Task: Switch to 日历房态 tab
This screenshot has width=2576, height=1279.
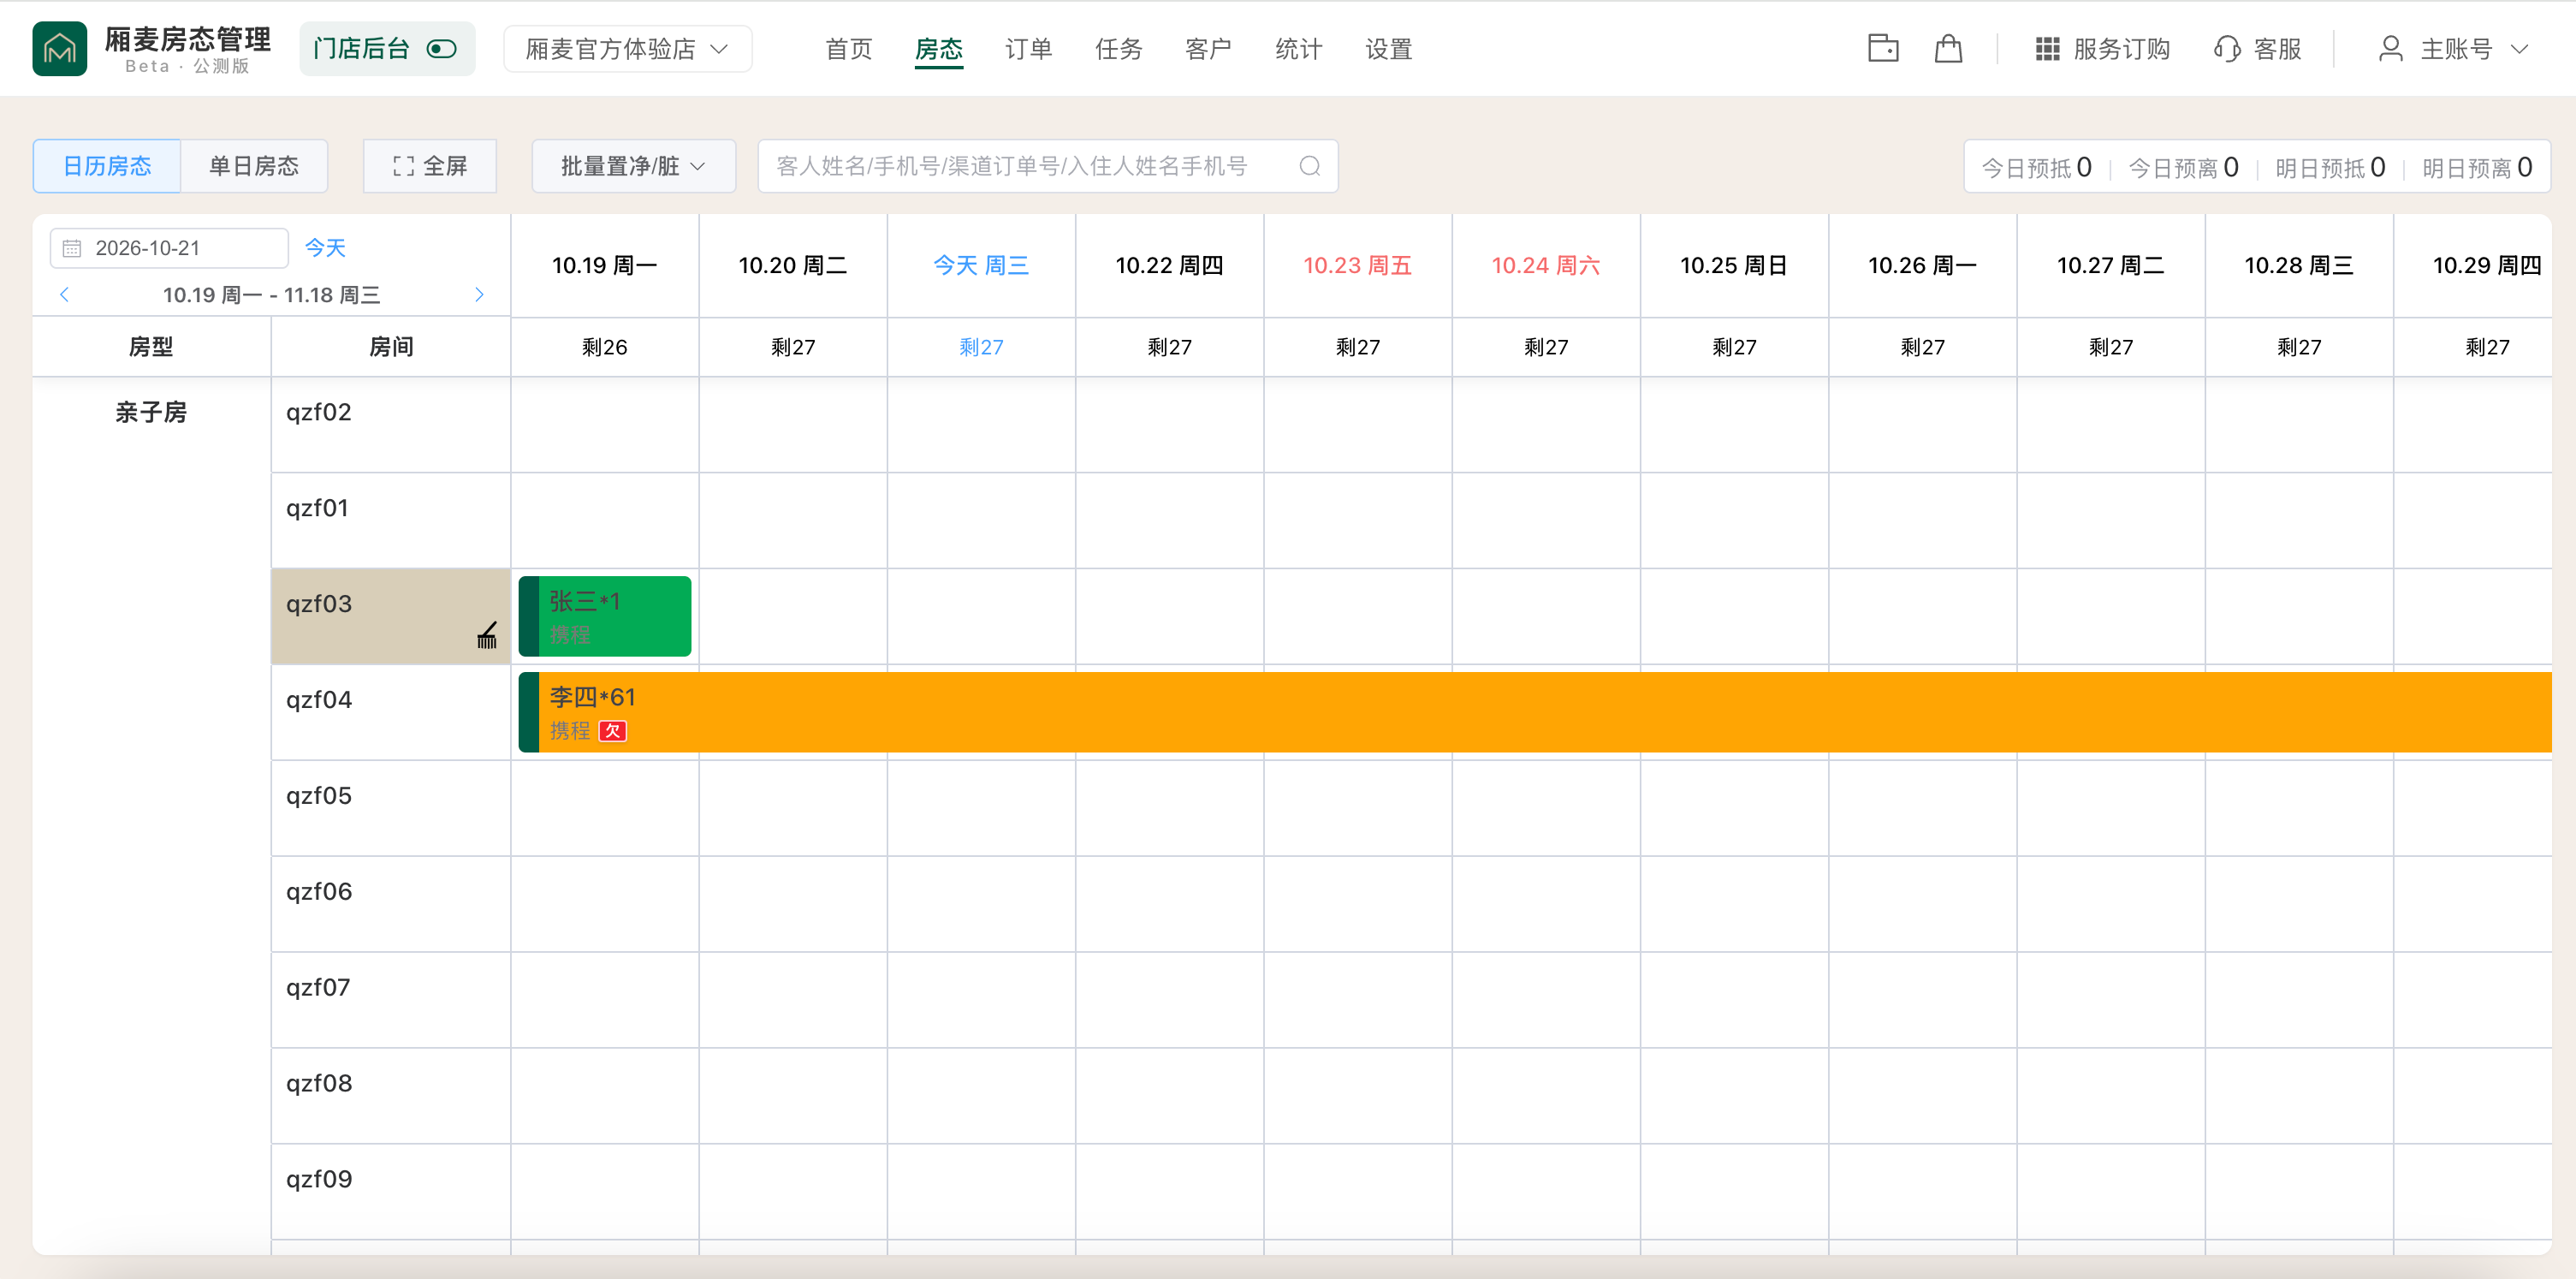Action: click(x=107, y=166)
